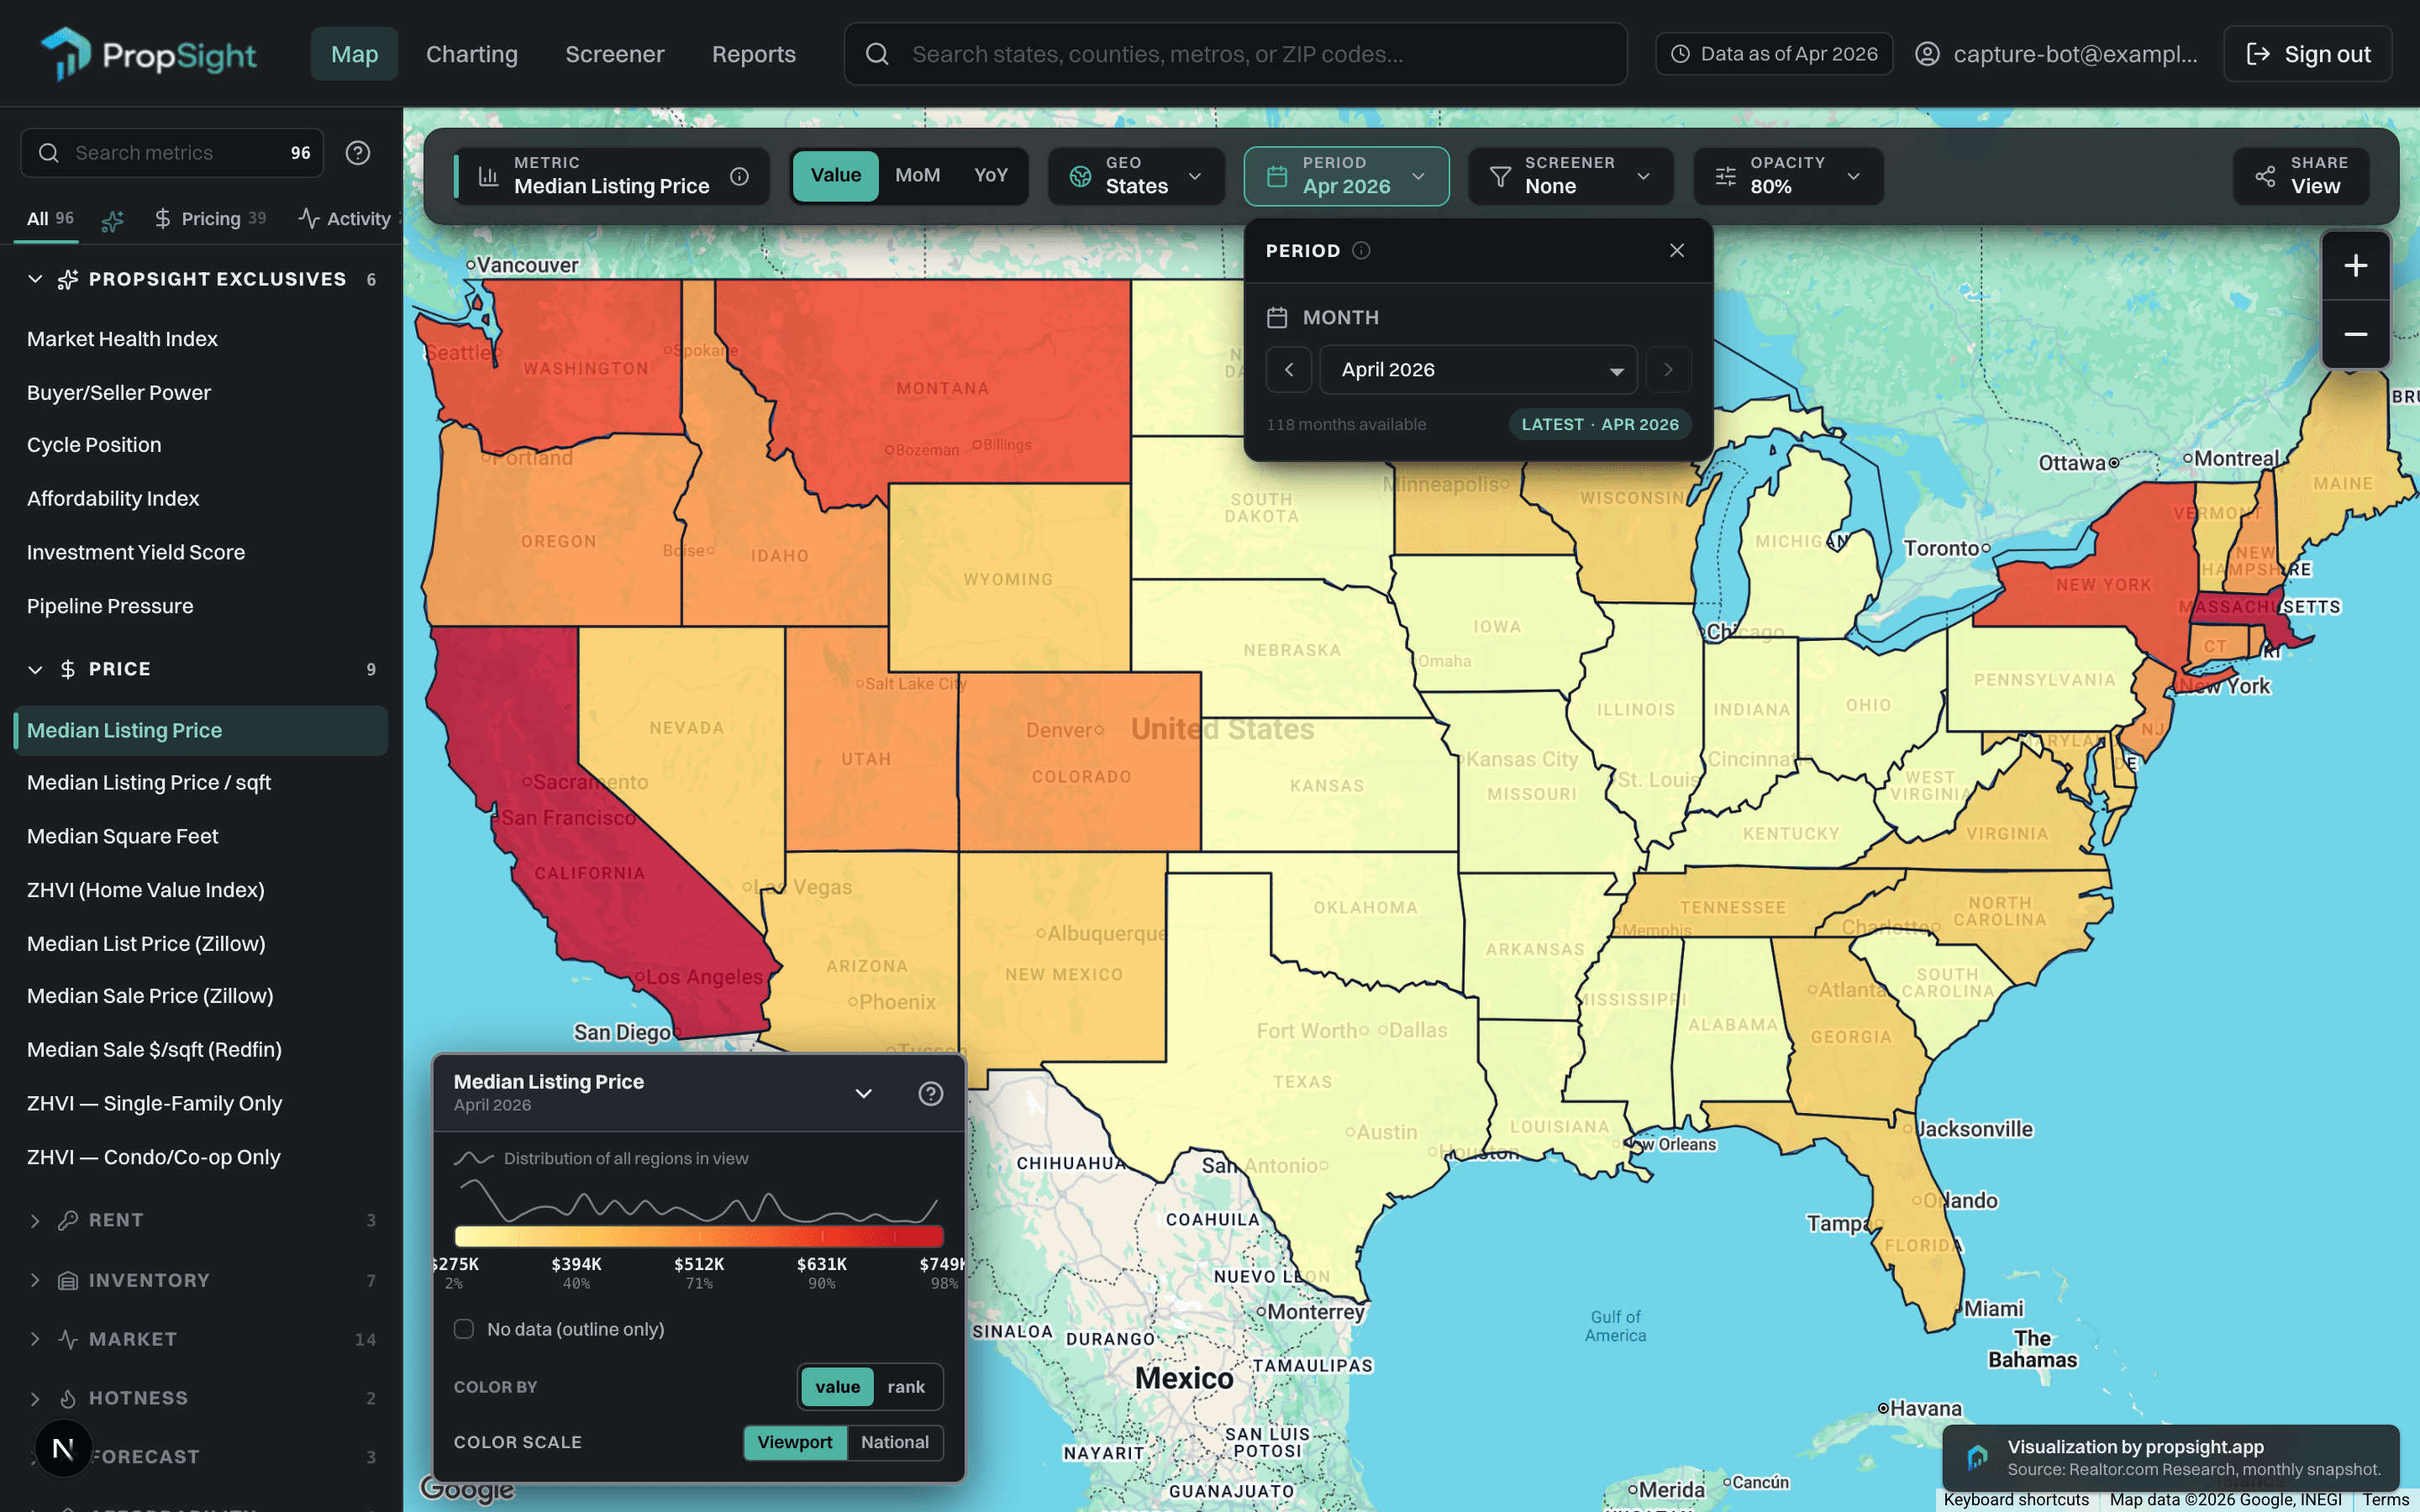Select the Pricing filter tab
The height and width of the screenshot is (1512, 2420).
click(211, 219)
